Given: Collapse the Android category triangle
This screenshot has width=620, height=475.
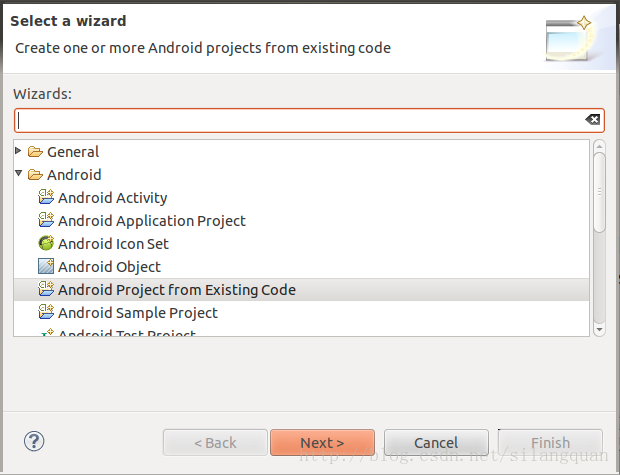Looking at the screenshot, I should point(19,173).
